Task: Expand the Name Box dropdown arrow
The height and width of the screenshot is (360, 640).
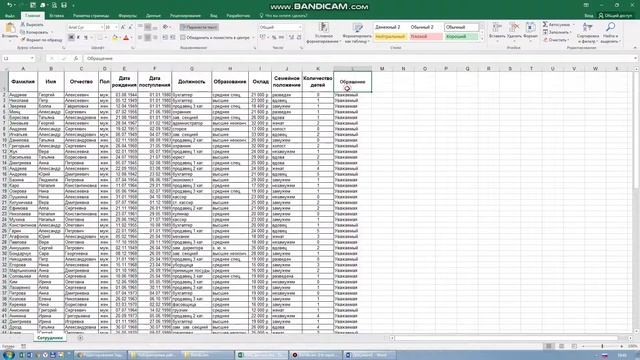Action: tap(32, 58)
